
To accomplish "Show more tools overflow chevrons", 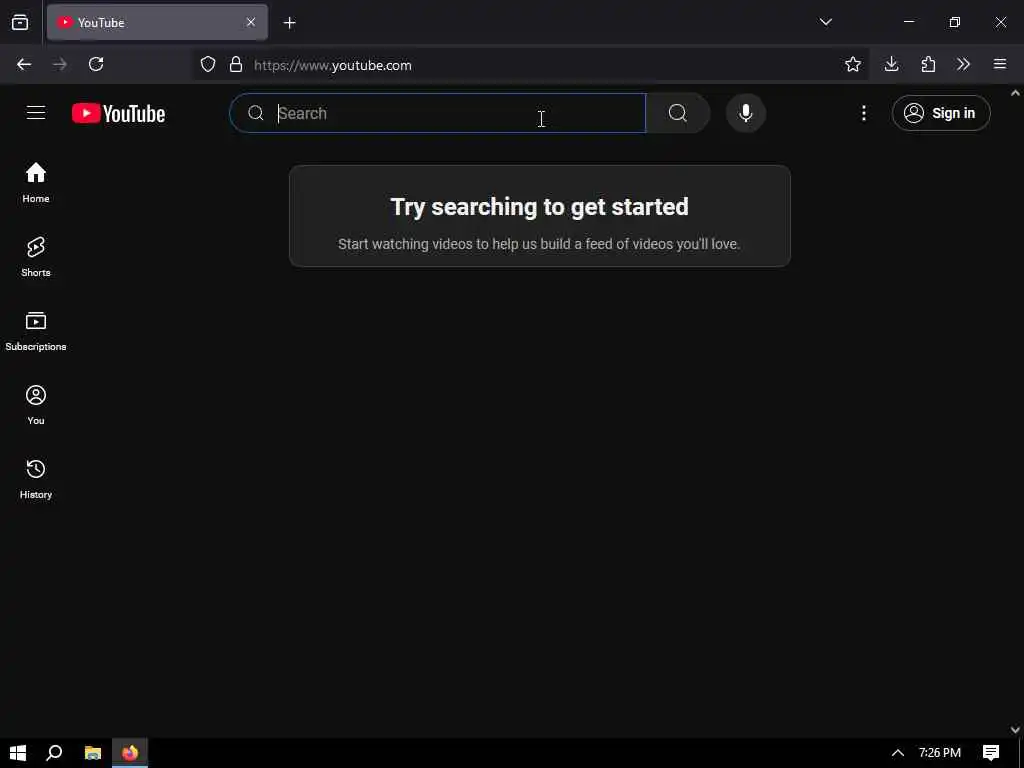I will pos(963,64).
